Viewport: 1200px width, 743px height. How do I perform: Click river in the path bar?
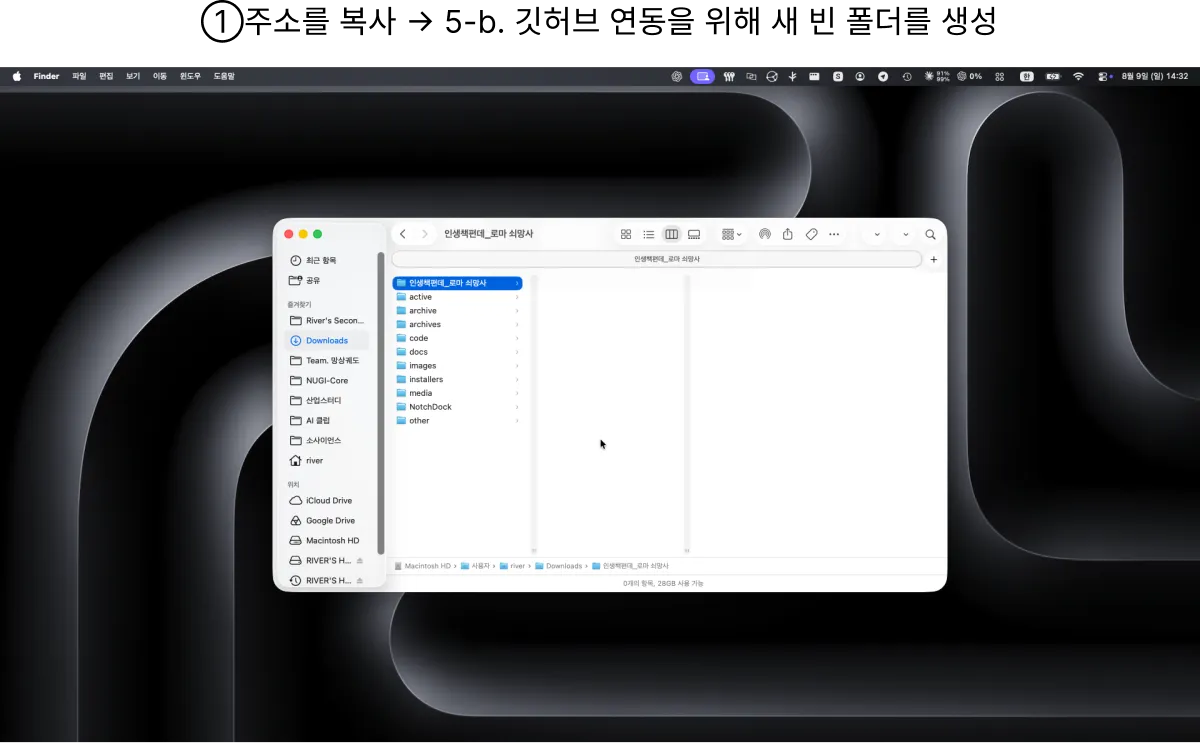click(x=512, y=566)
